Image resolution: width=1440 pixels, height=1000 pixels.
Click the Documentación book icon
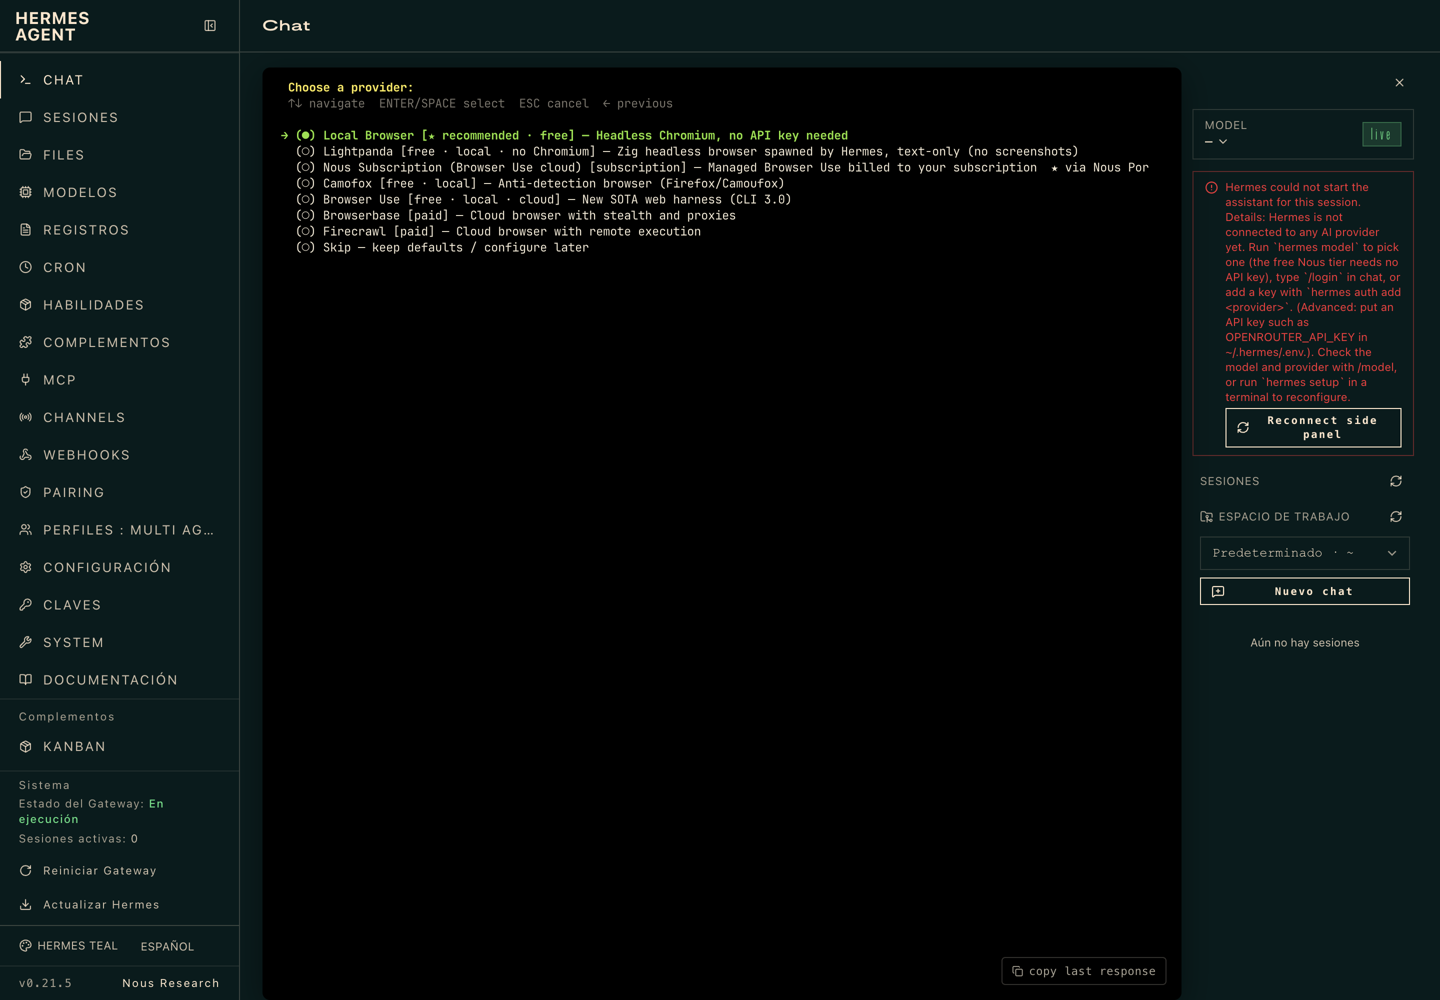(26, 680)
